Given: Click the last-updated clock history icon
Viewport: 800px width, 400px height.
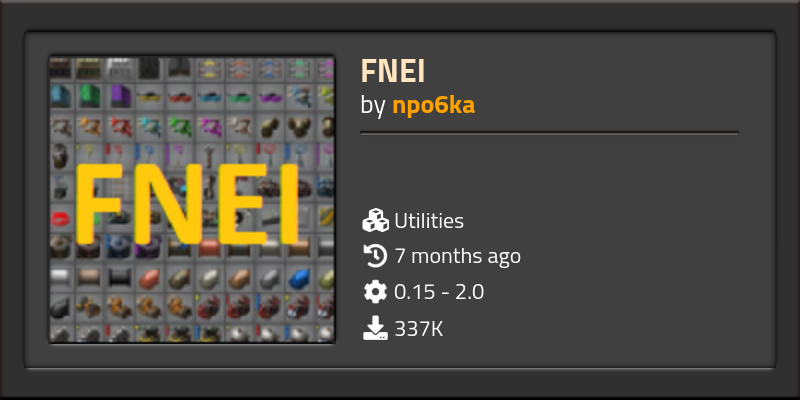Looking at the screenshot, I should (376, 256).
